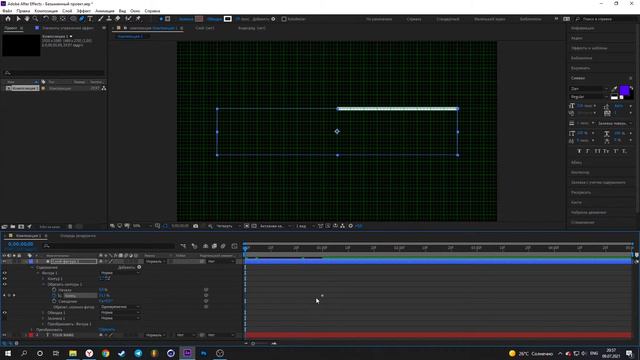Toggle visibility eye of Контур 1
The width and height of the screenshot is (640, 360).
(x=5, y=279)
